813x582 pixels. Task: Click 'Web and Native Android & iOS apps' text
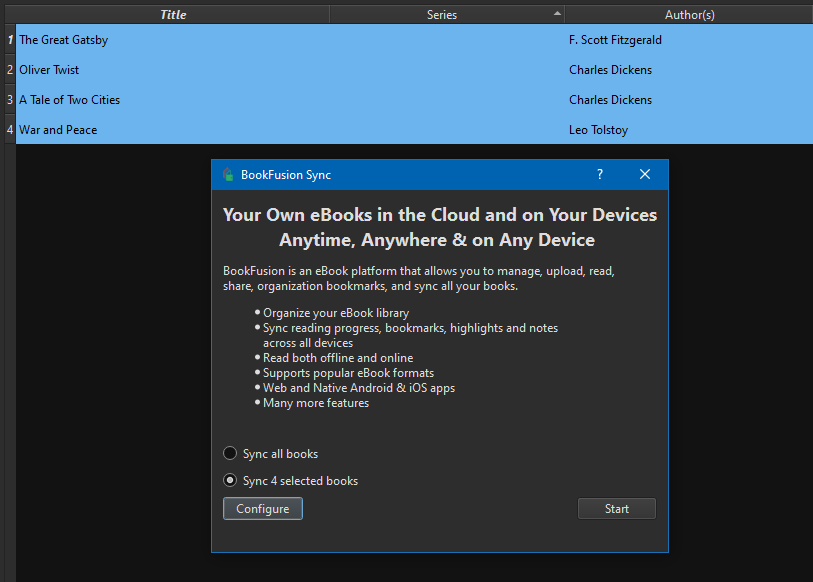click(x=359, y=388)
